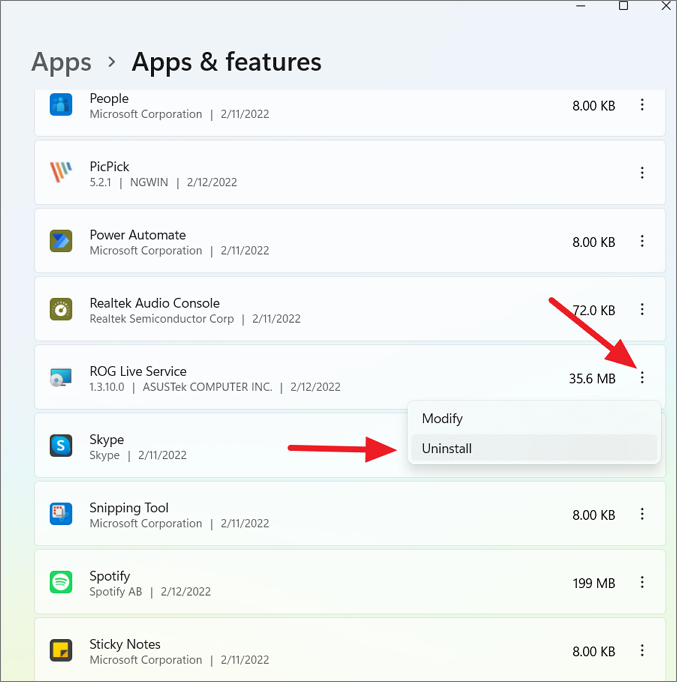
Task: Select the Skype app name
Action: coord(107,440)
